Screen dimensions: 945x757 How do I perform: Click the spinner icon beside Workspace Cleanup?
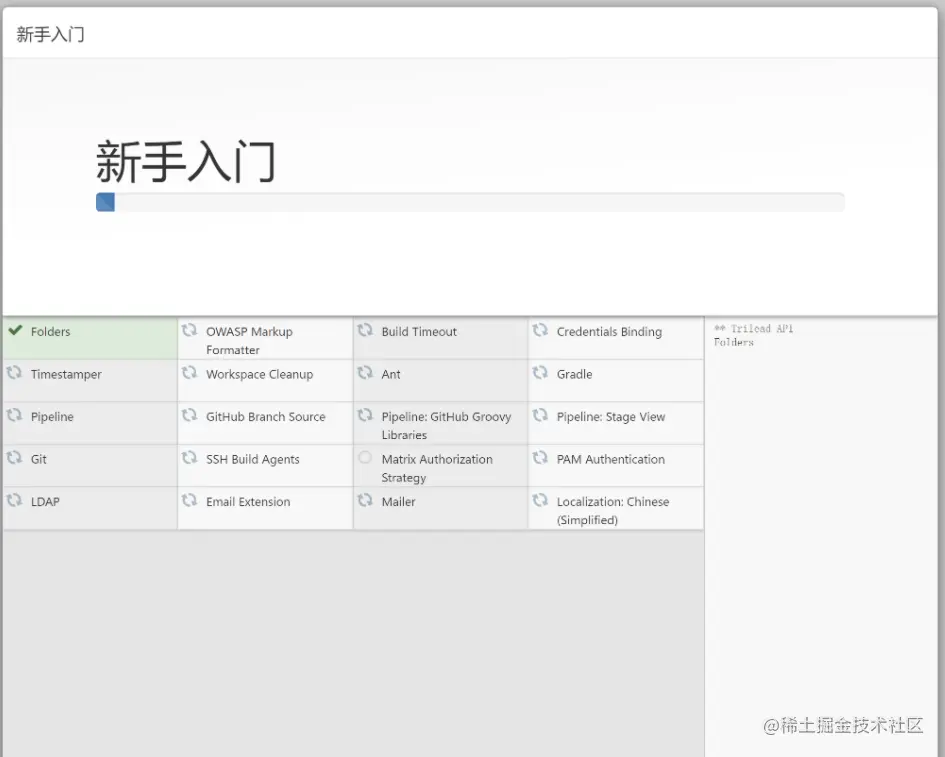pos(189,372)
